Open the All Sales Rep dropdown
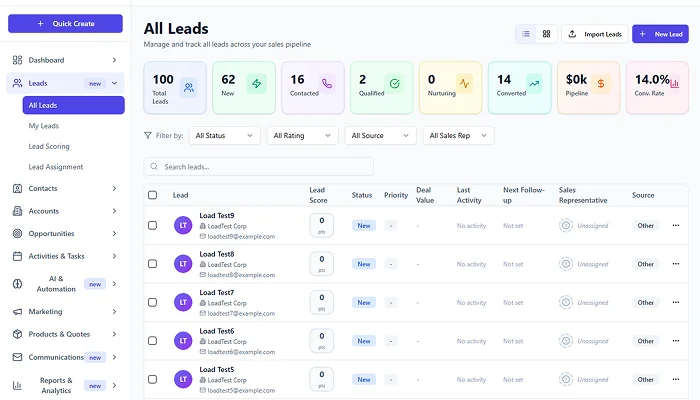700x400 pixels. (x=459, y=135)
